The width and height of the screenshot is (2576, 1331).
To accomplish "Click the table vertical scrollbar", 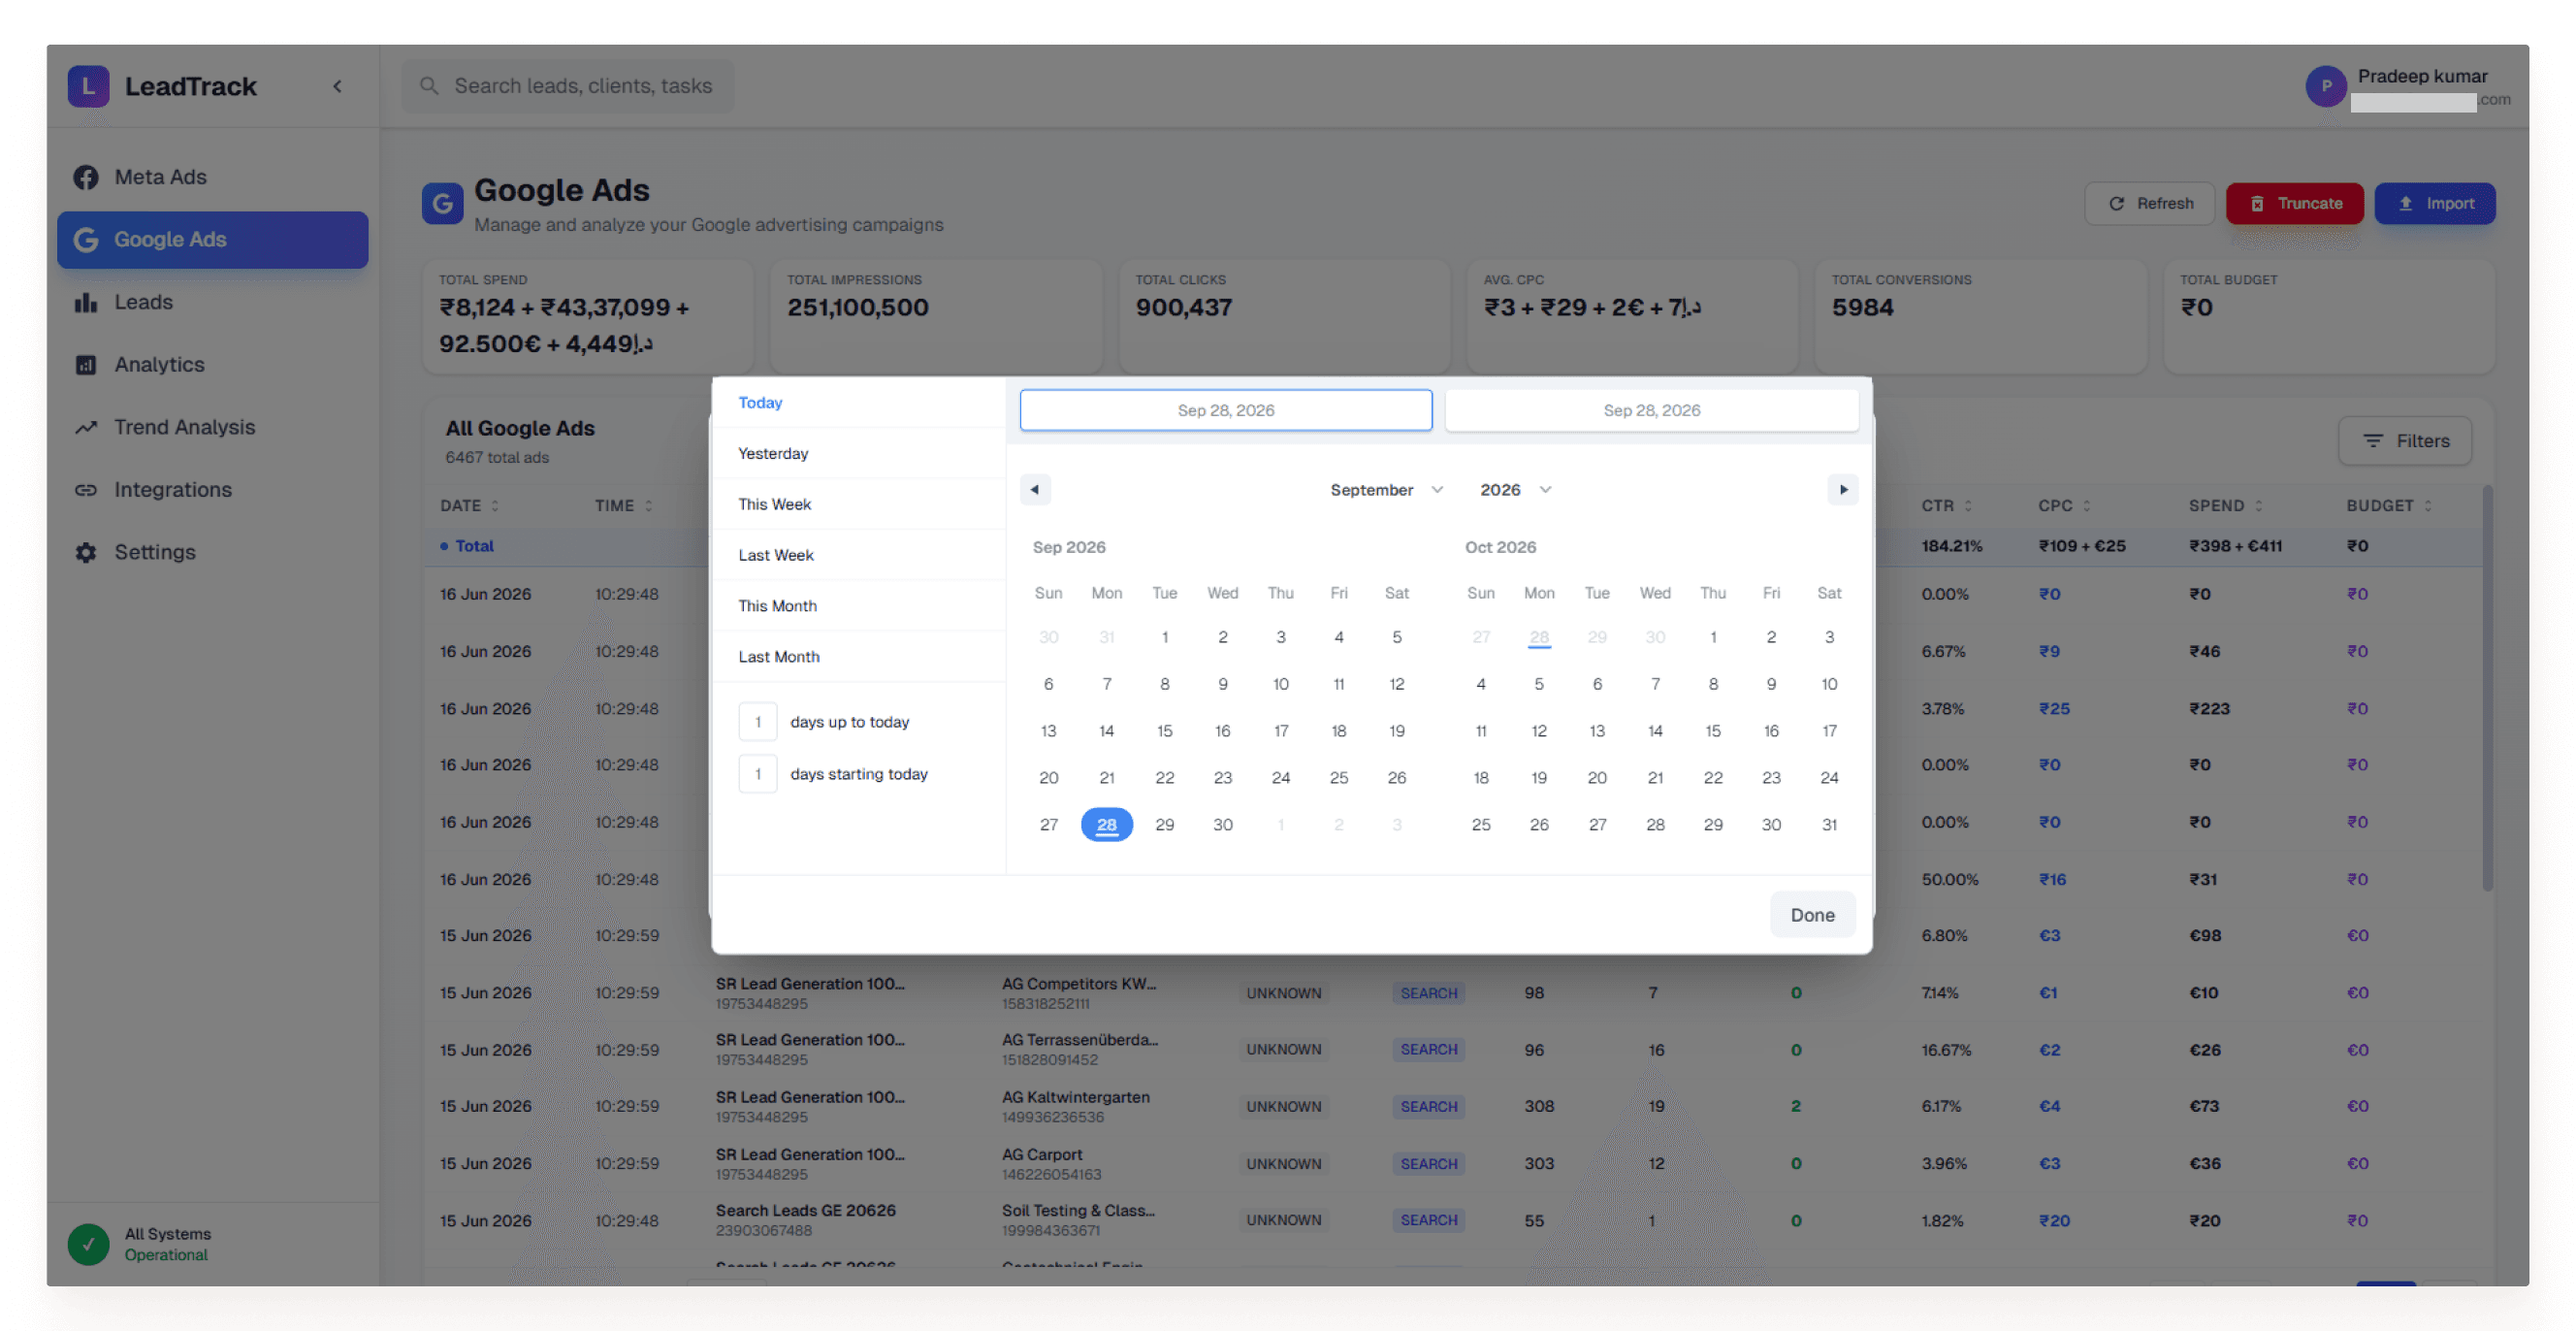I will click(2486, 690).
